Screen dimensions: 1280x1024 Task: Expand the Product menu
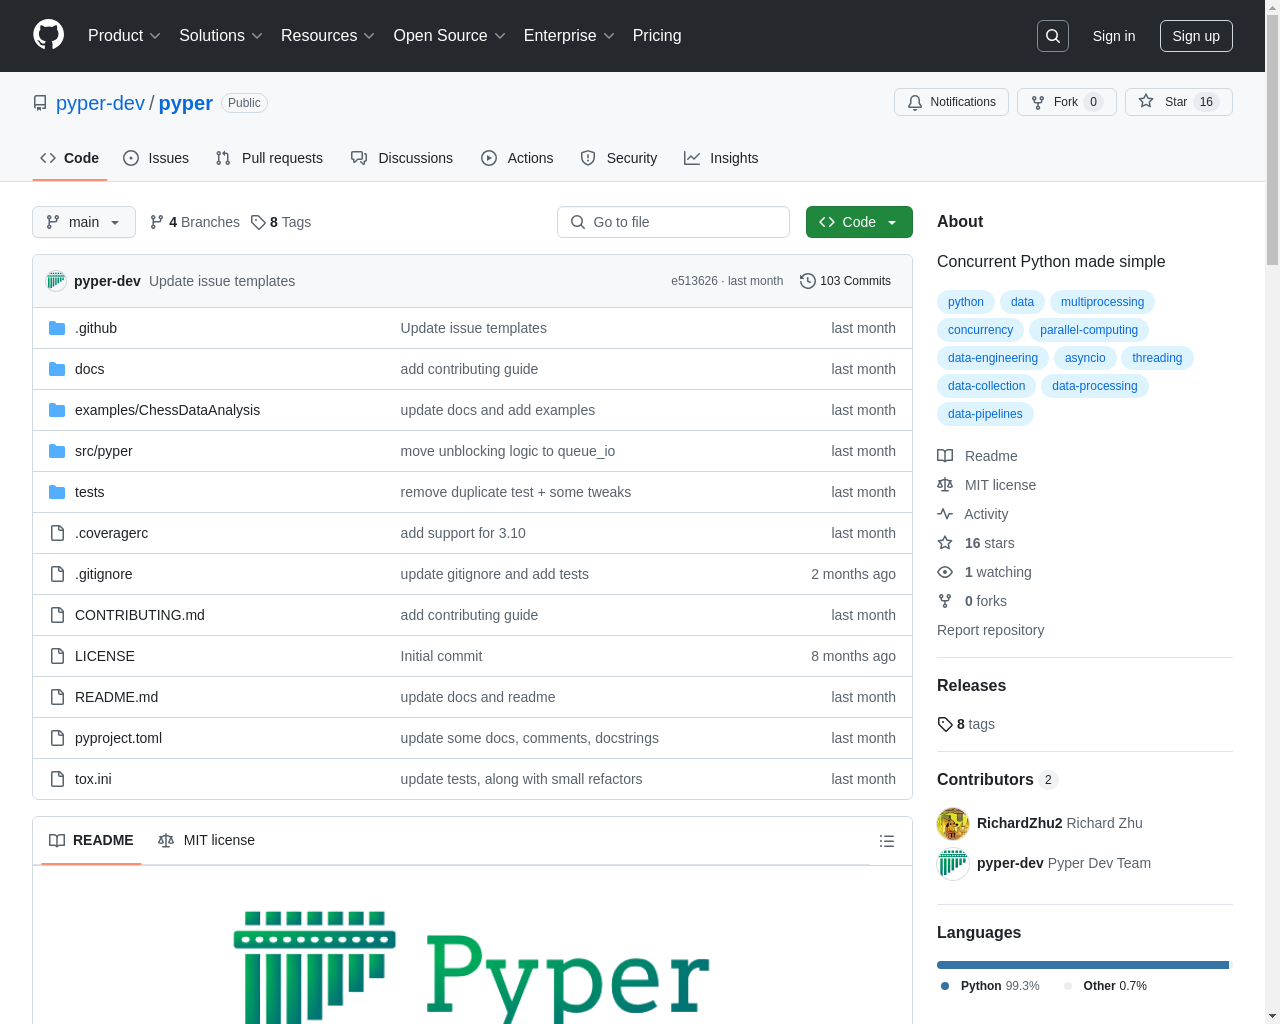(124, 36)
